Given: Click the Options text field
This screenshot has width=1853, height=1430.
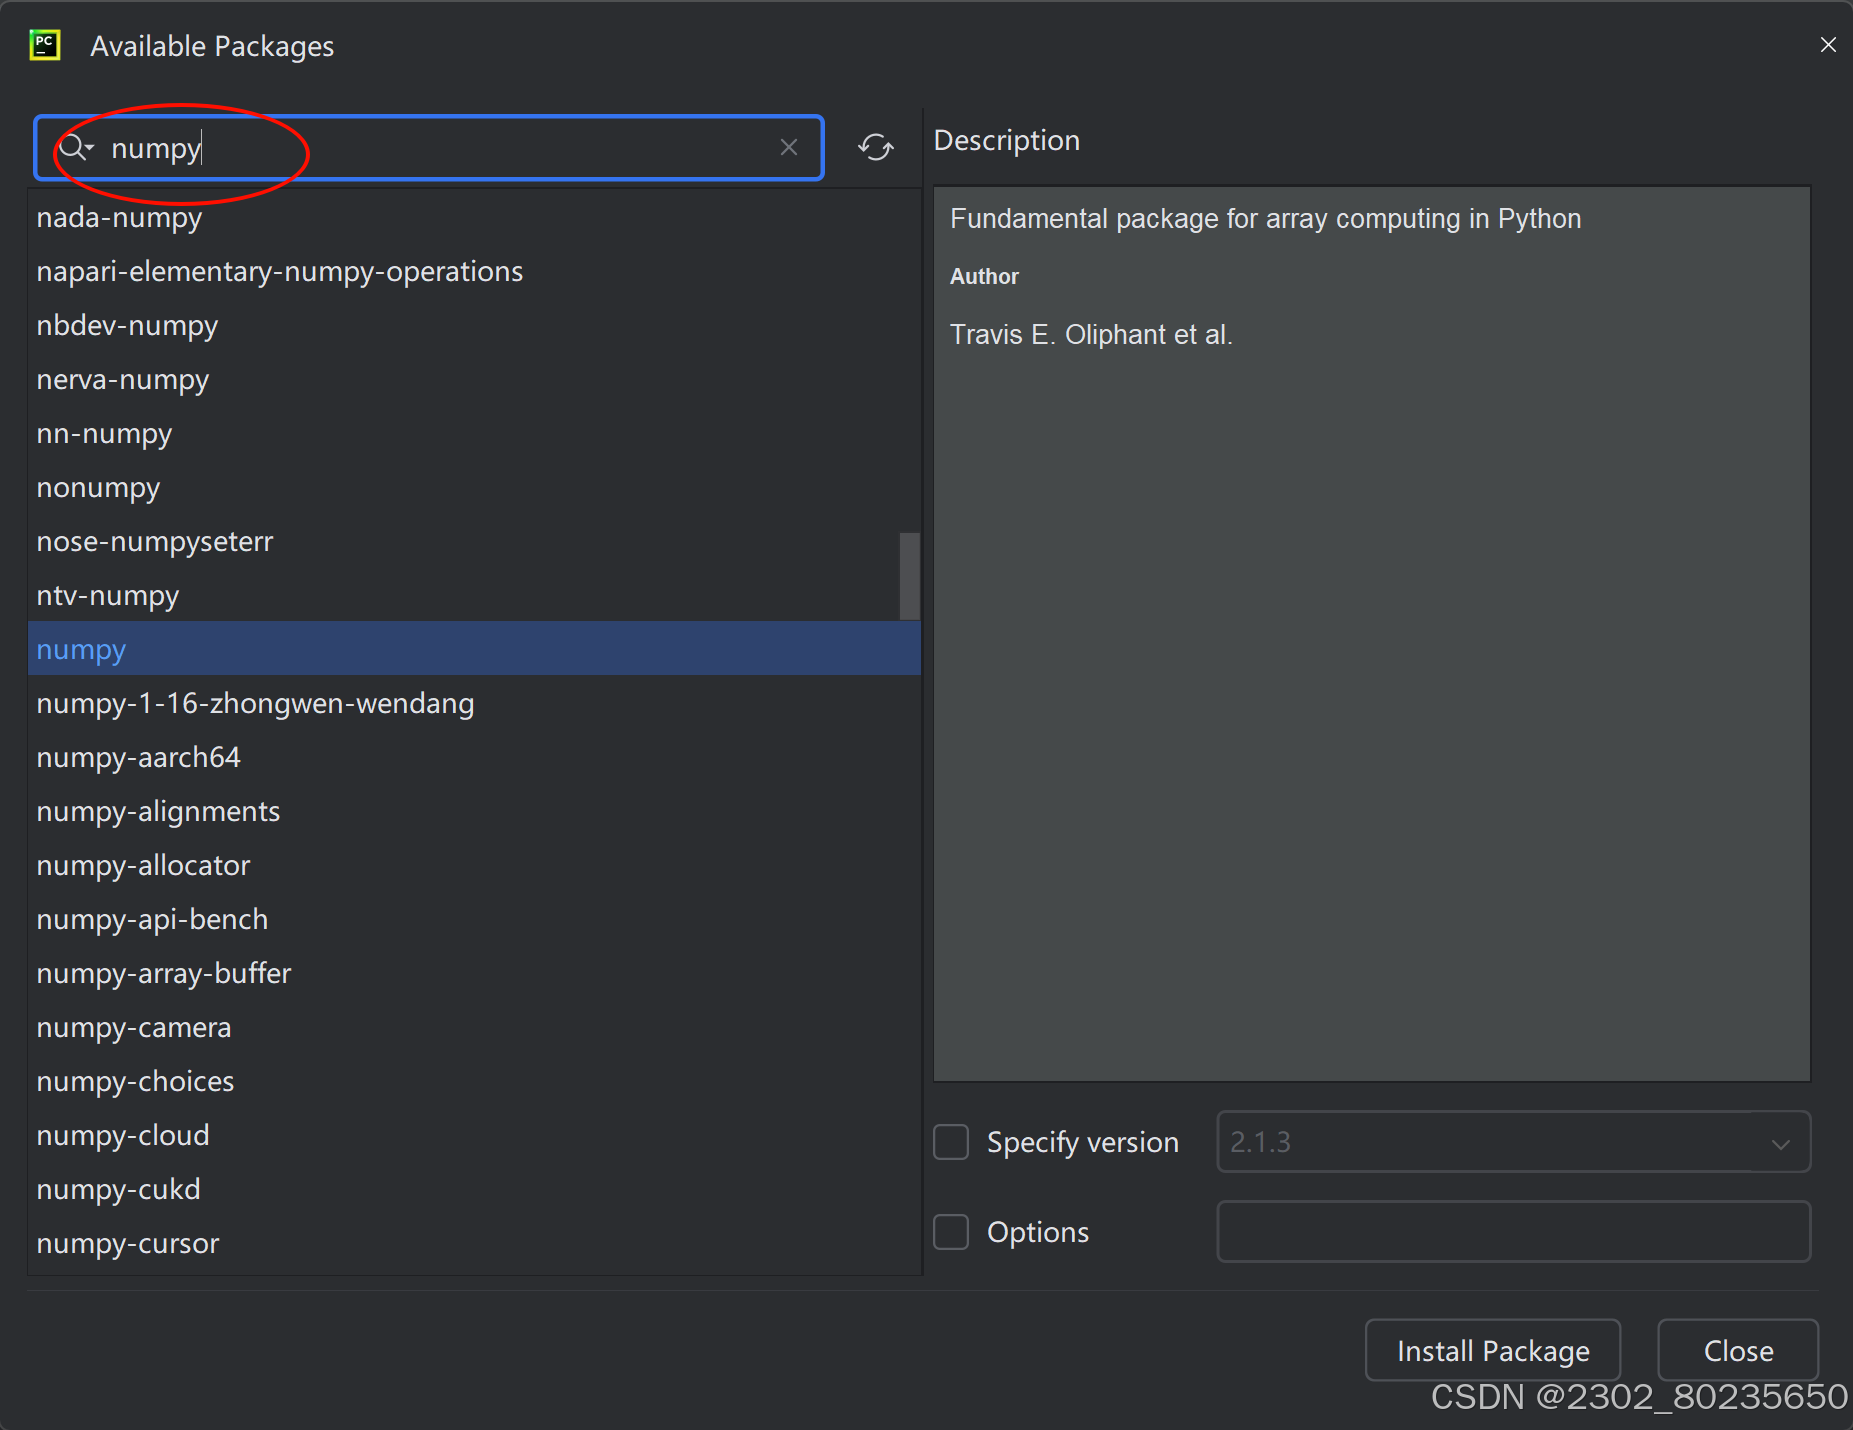Looking at the screenshot, I should point(1514,1232).
